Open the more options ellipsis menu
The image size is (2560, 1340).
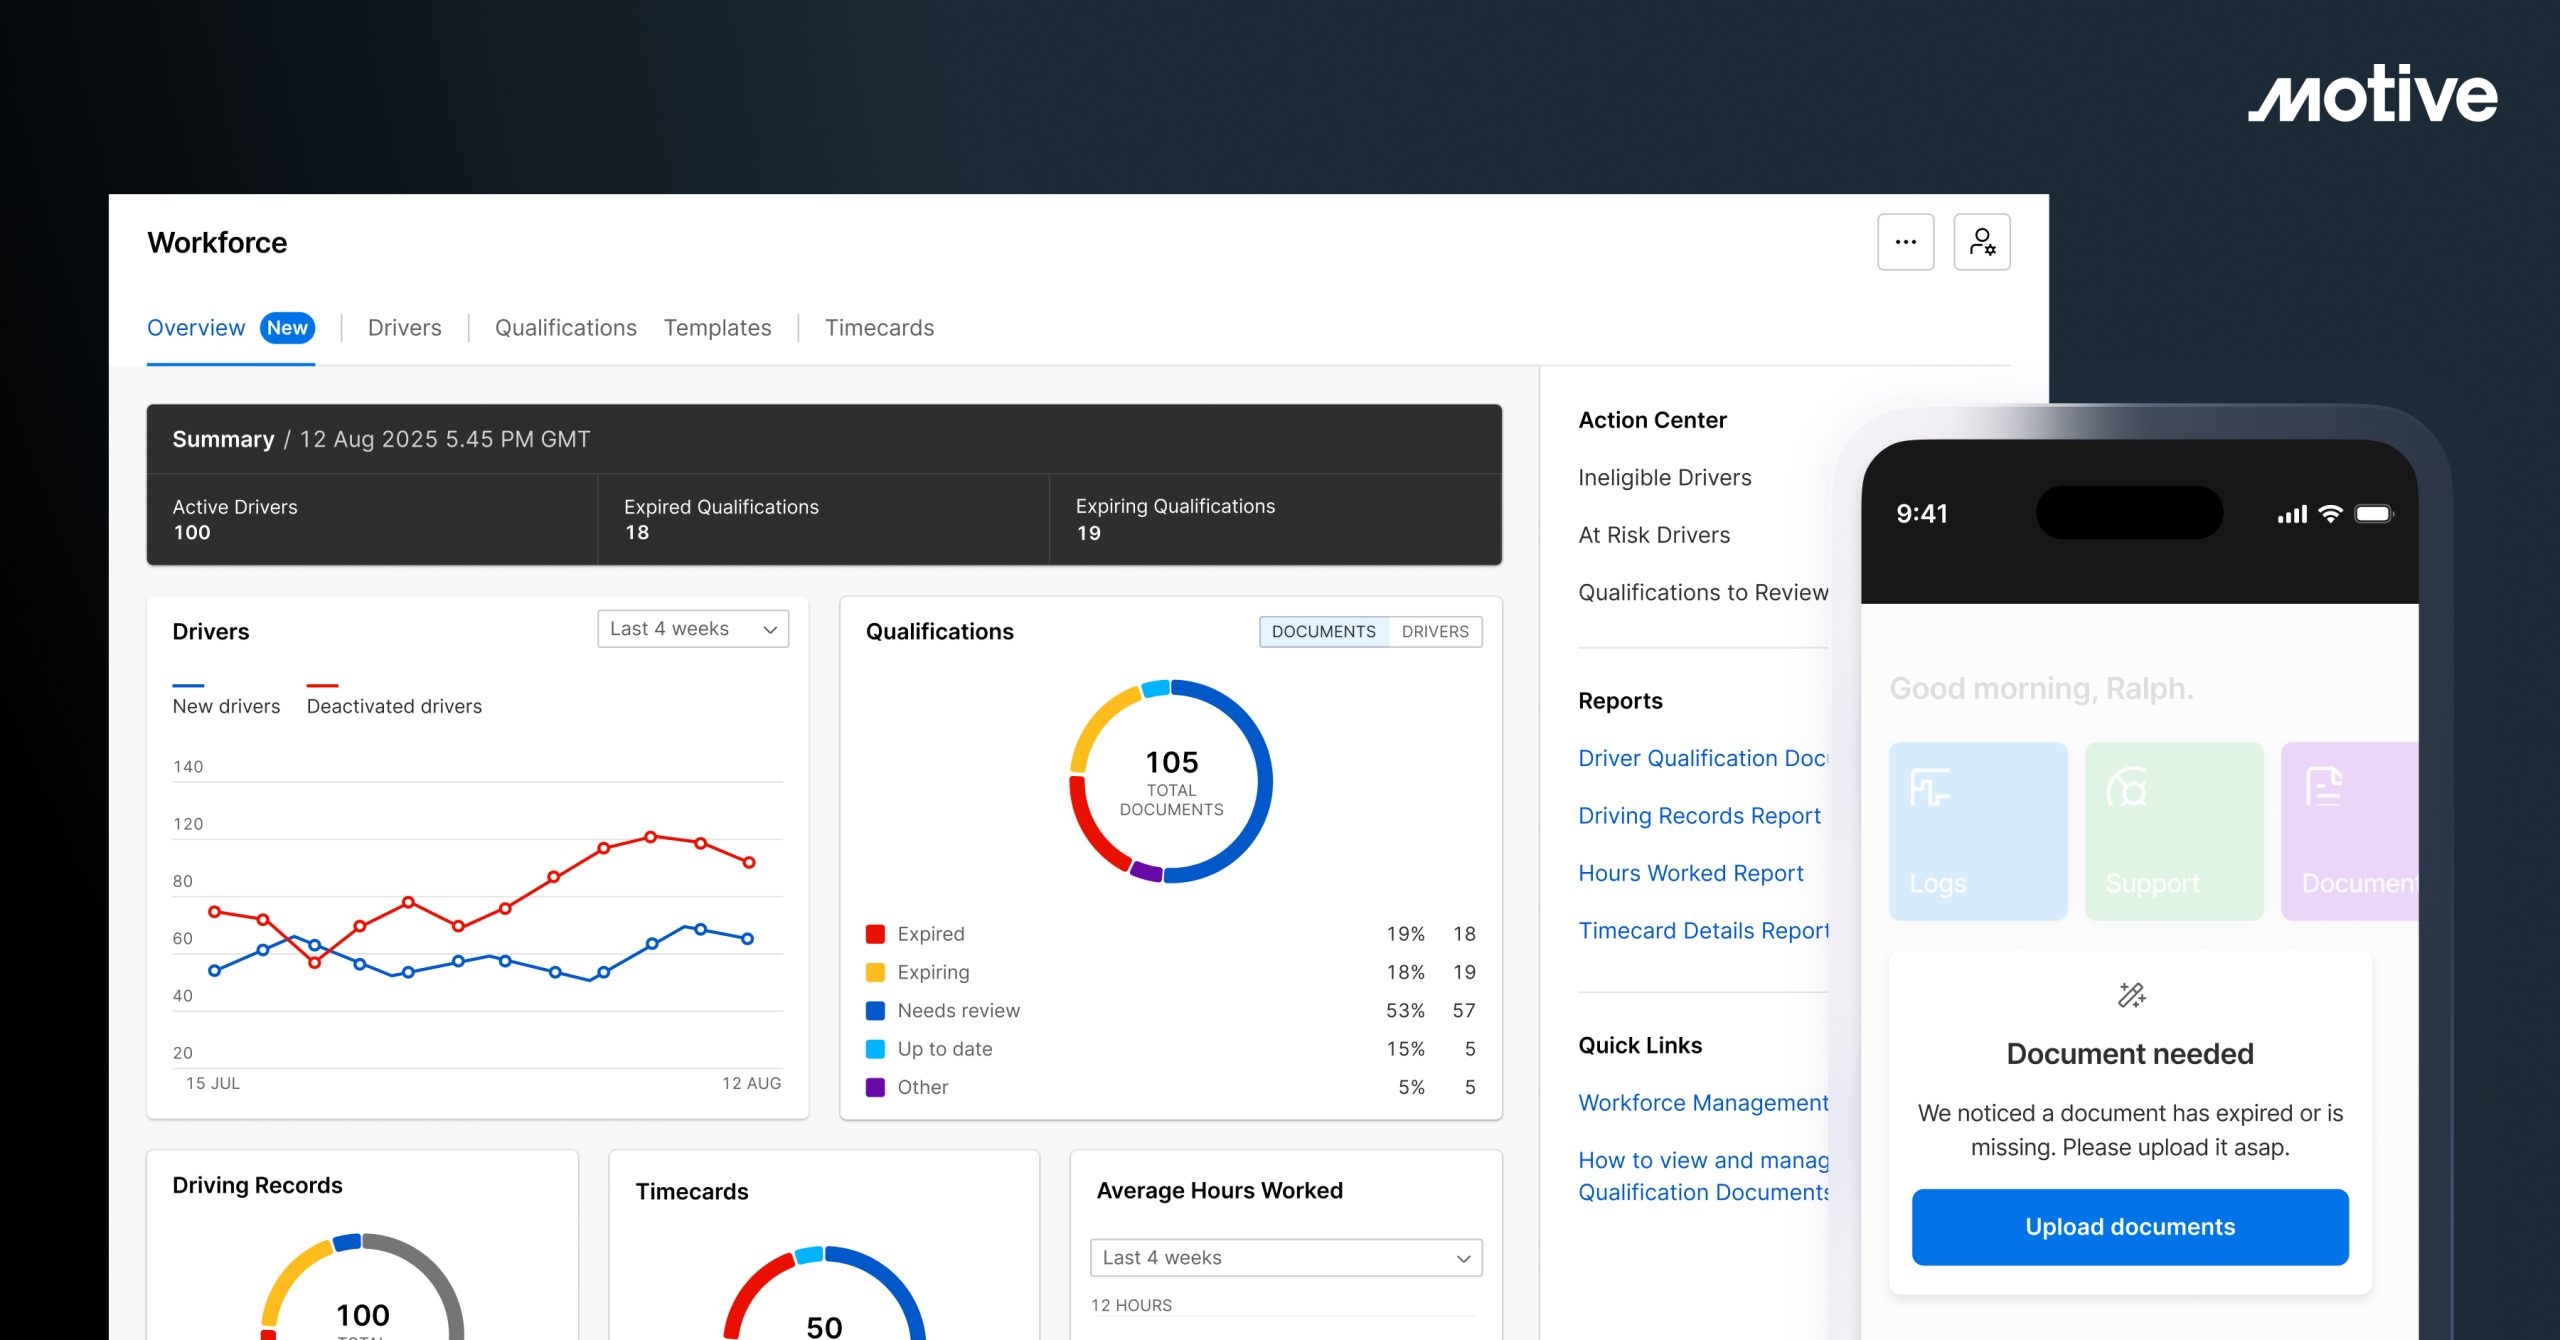[x=1905, y=241]
